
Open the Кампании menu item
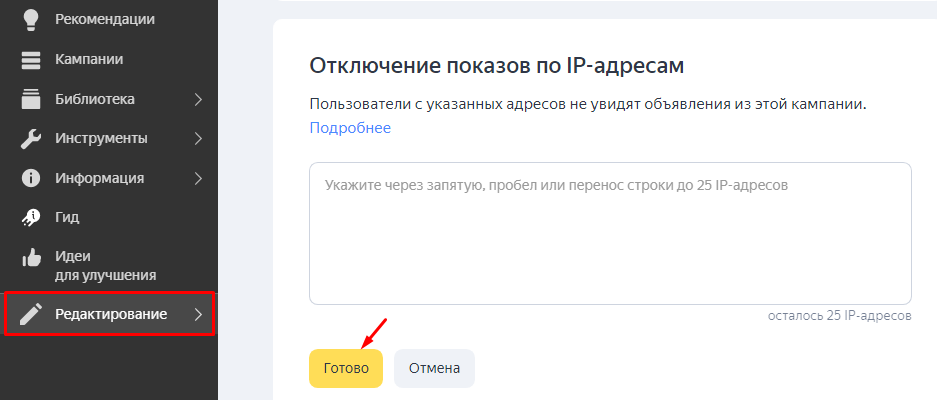coord(89,59)
